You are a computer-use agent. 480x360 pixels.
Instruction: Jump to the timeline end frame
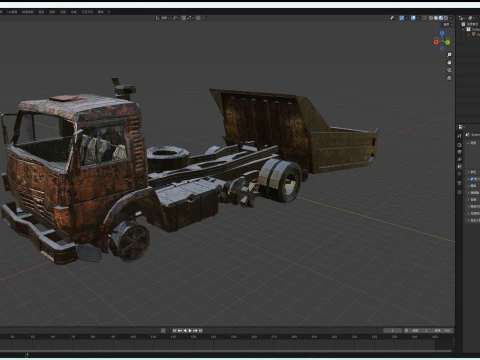click(x=200, y=330)
